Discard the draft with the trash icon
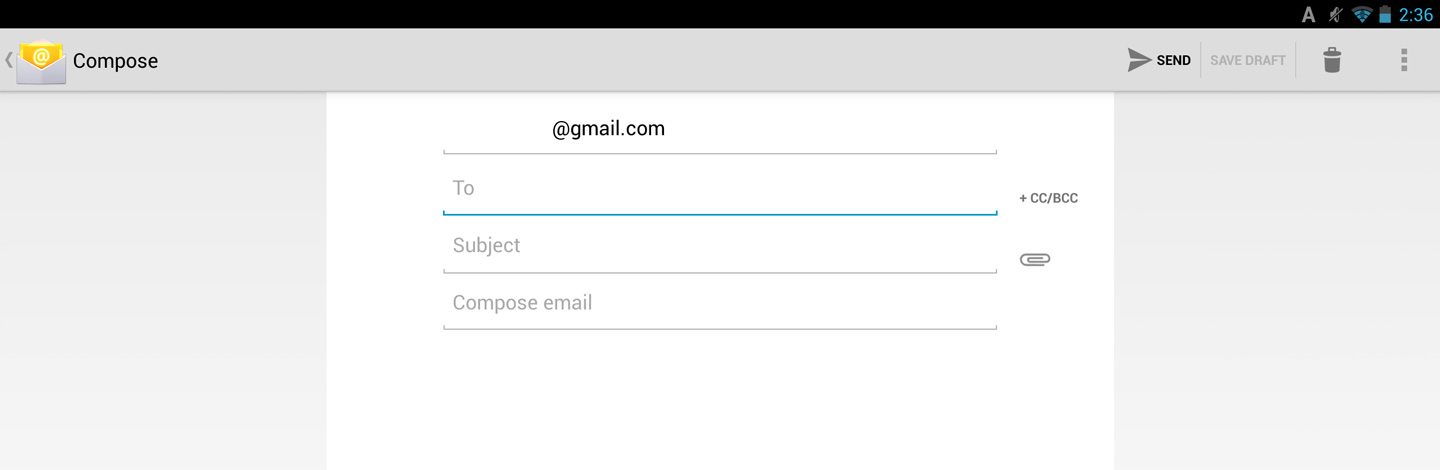Viewport: 1440px width, 470px height. pyautogui.click(x=1332, y=60)
